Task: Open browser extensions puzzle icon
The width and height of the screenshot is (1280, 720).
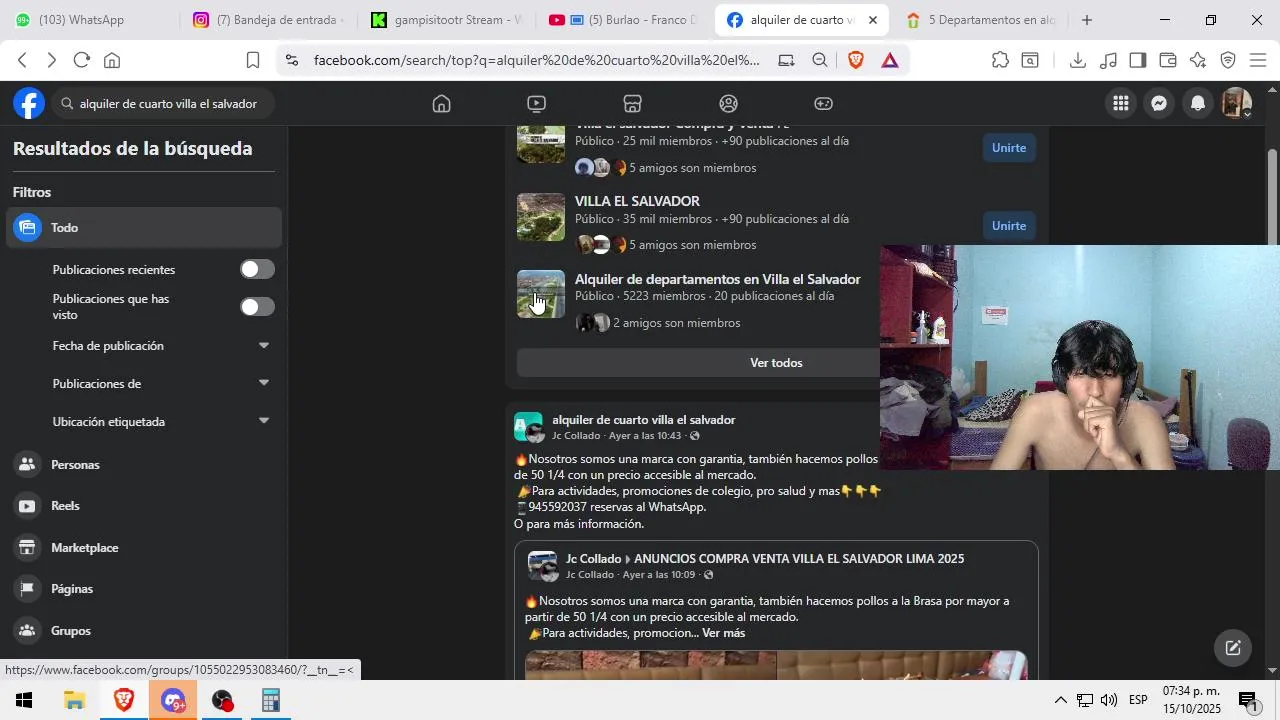Action: (1000, 60)
